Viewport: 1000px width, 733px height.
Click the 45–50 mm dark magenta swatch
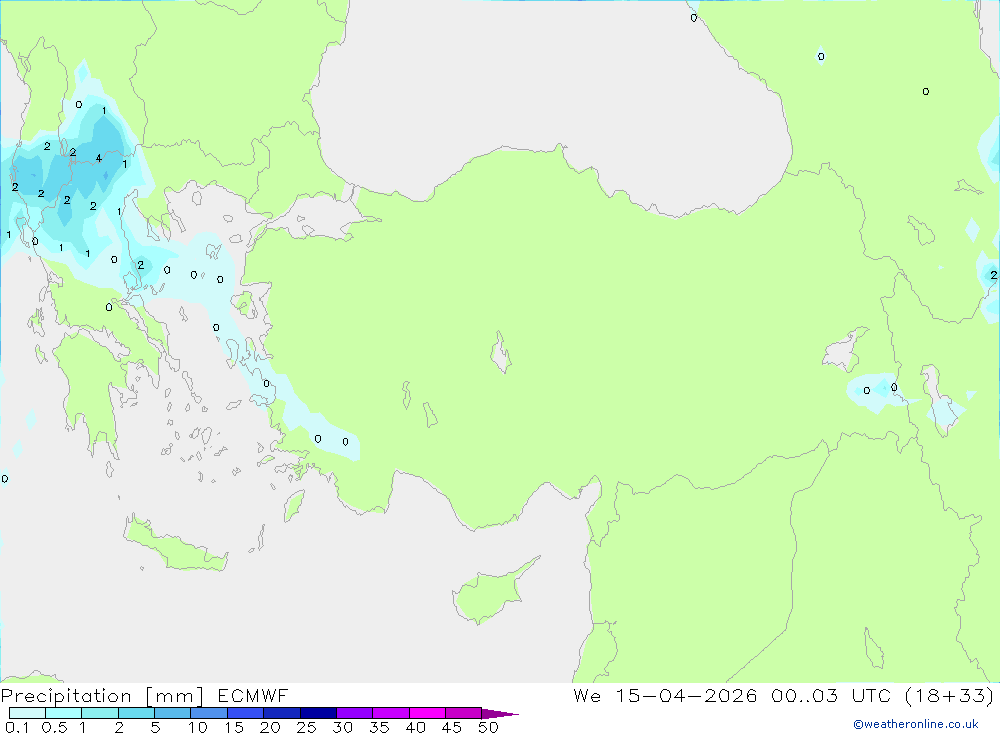(x=464, y=713)
